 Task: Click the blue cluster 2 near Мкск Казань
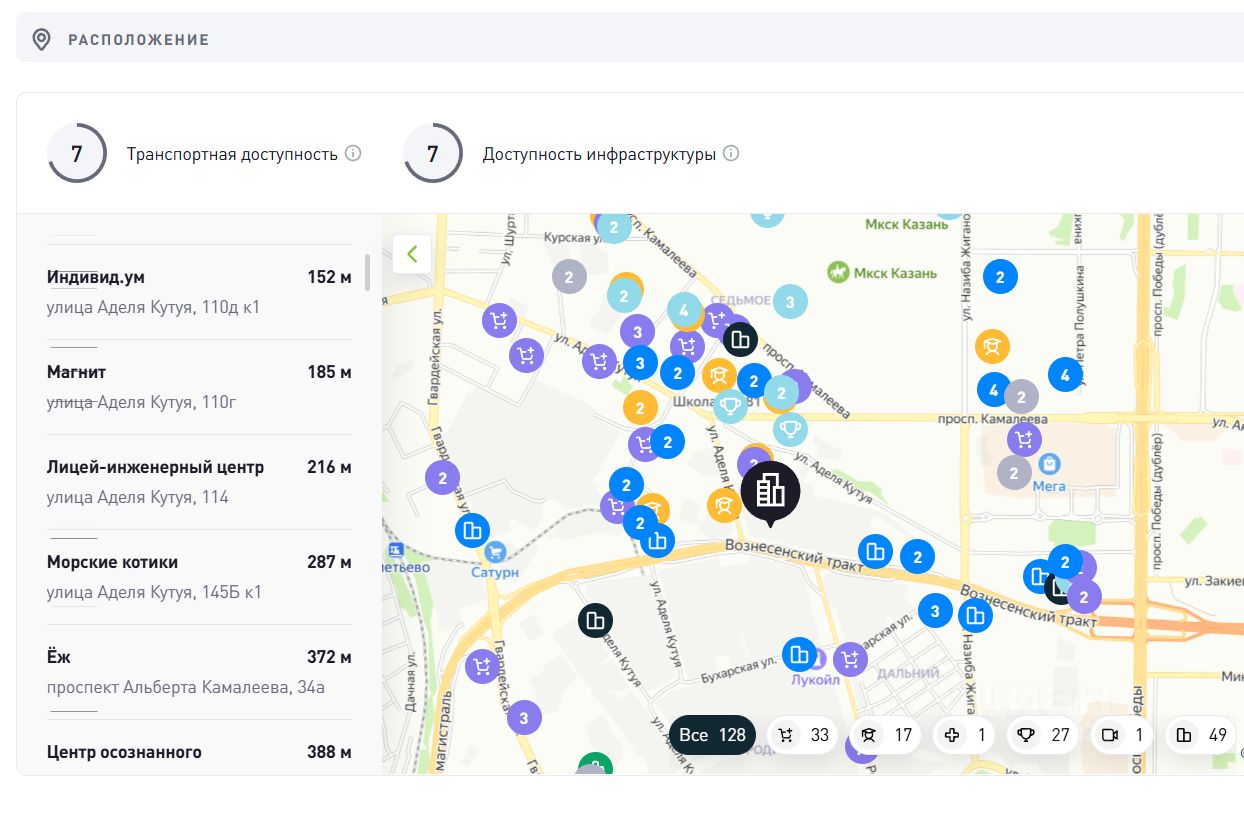[x=1000, y=276]
